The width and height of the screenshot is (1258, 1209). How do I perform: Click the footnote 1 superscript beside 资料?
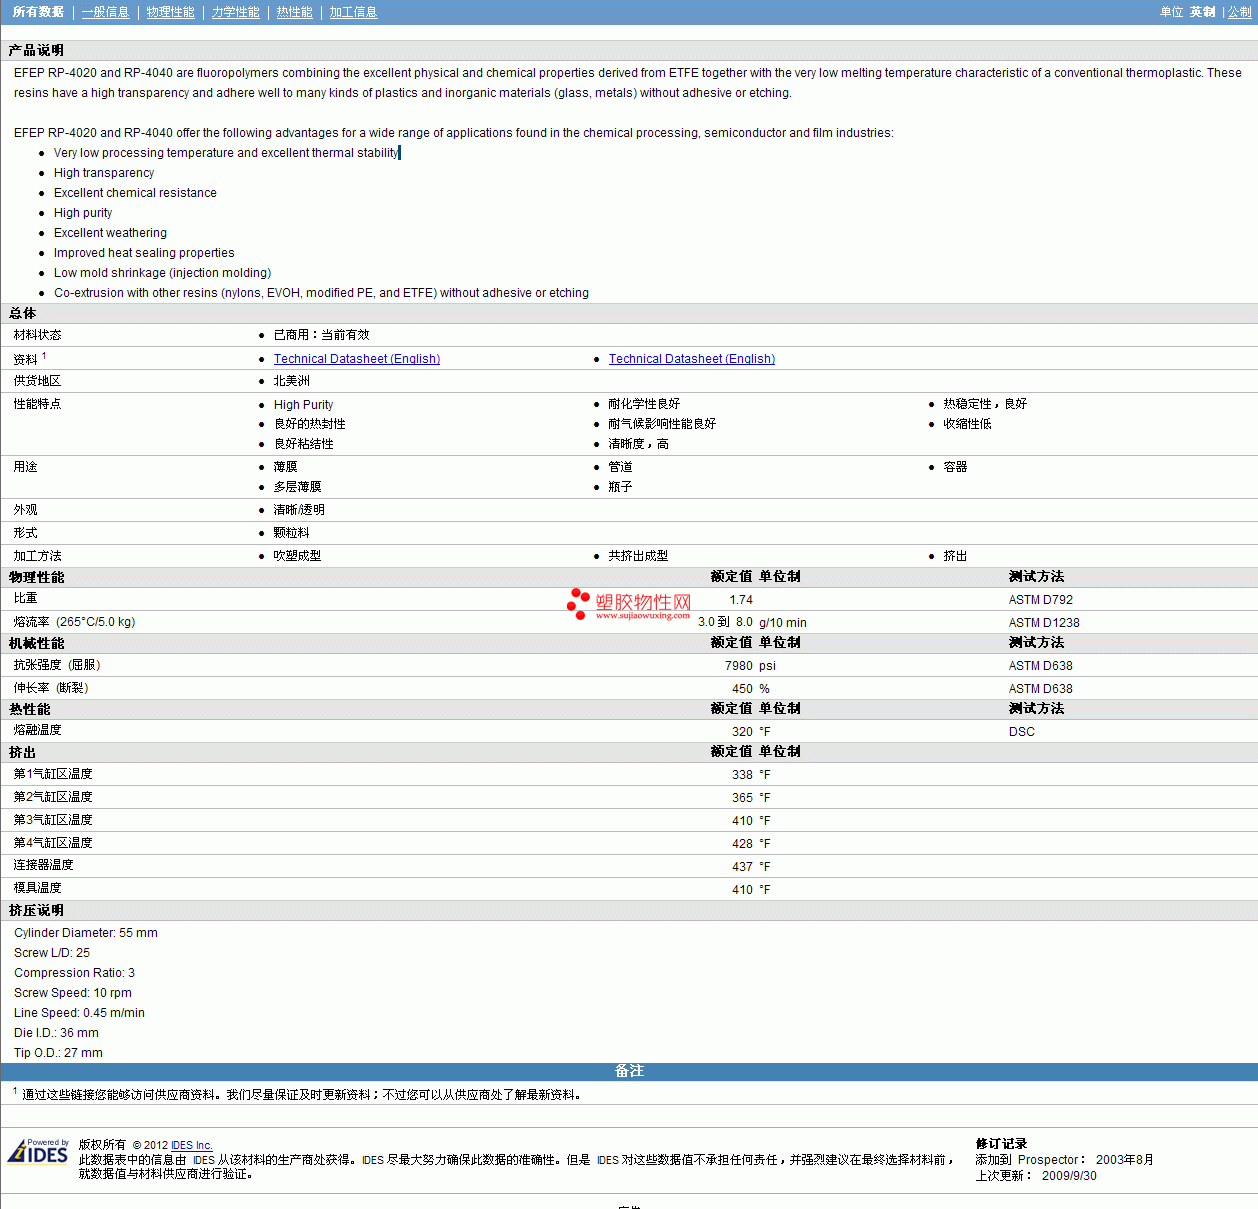tap(44, 356)
